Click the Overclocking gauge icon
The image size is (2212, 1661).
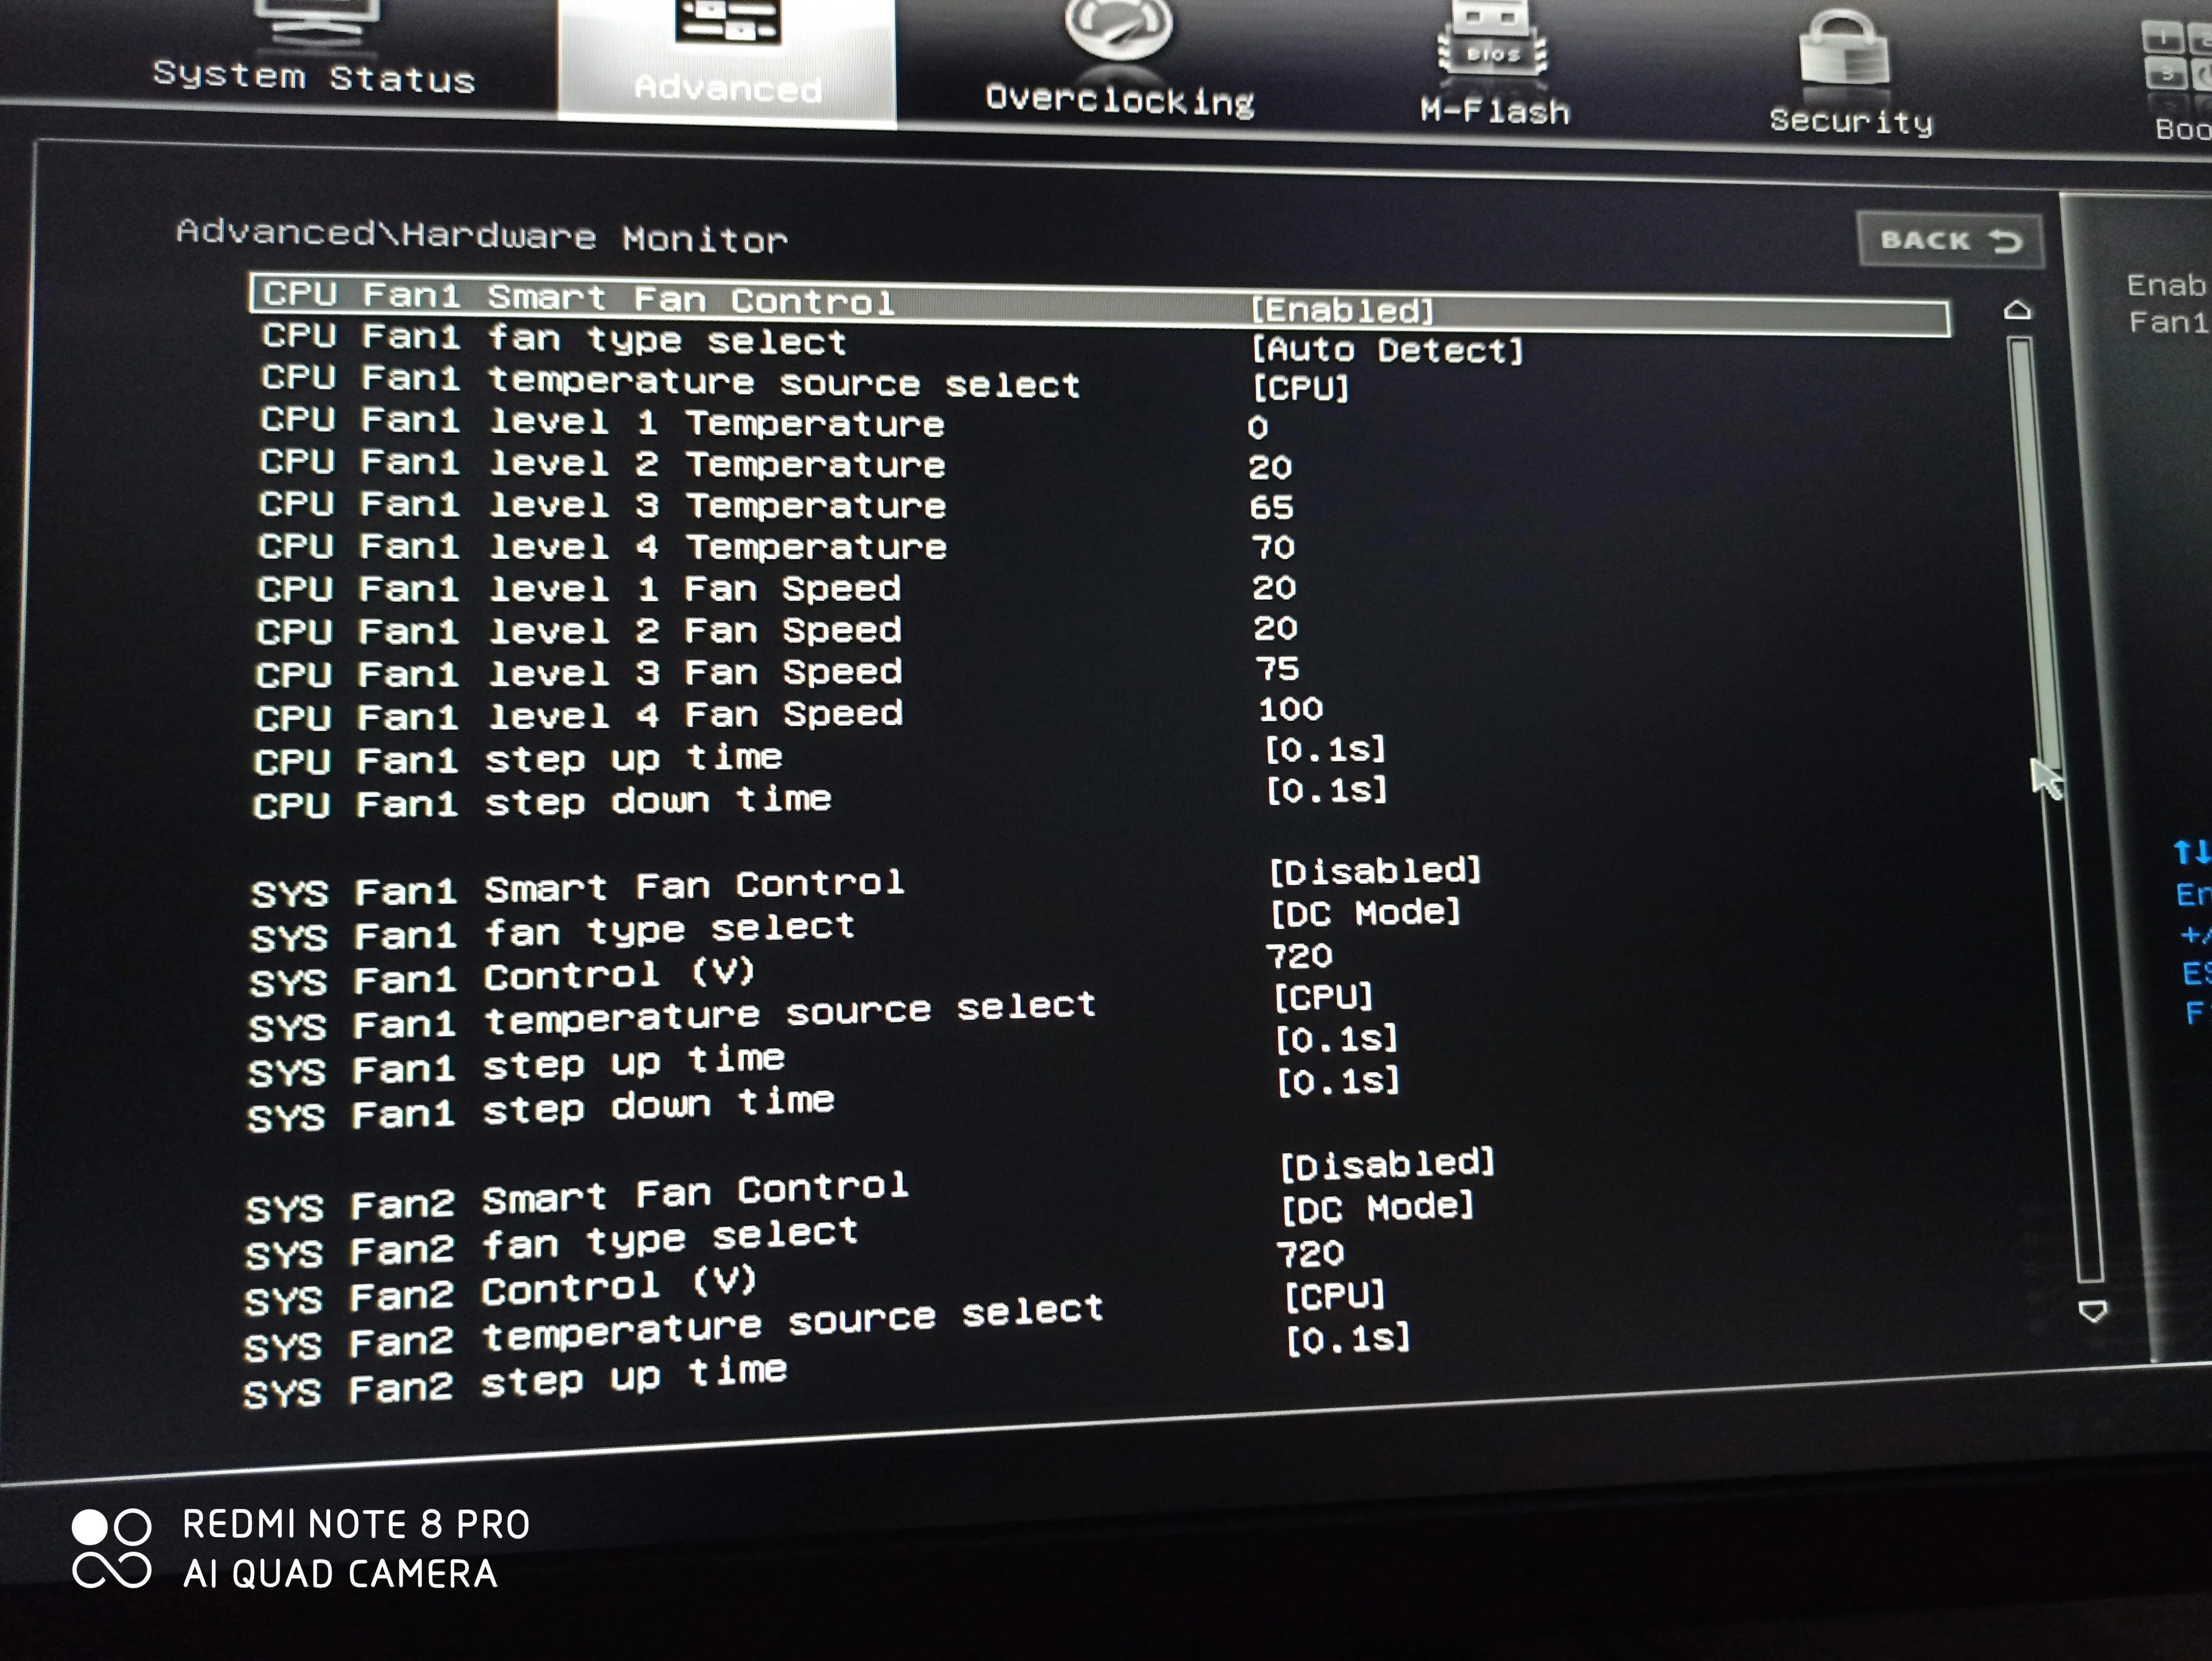pos(1118,30)
